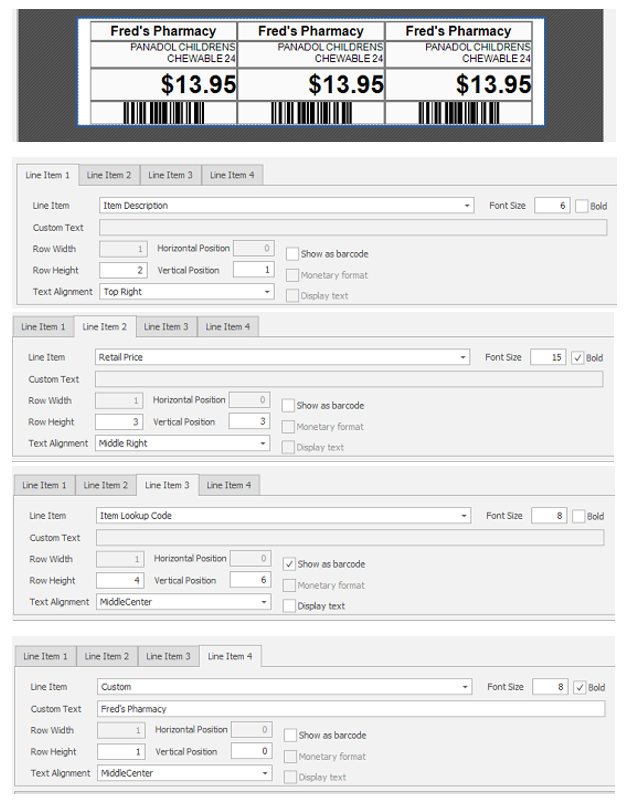Focus the Font Size field in Item Lookup Code panel
625x804 pixels.
tap(549, 516)
